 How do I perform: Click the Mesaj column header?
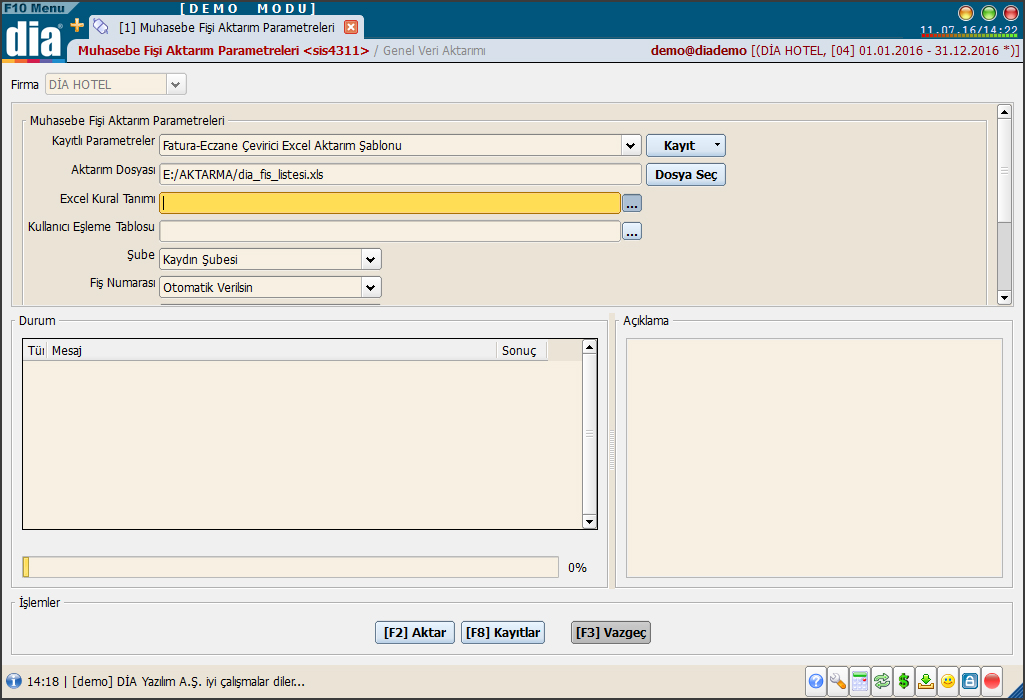[271, 351]
